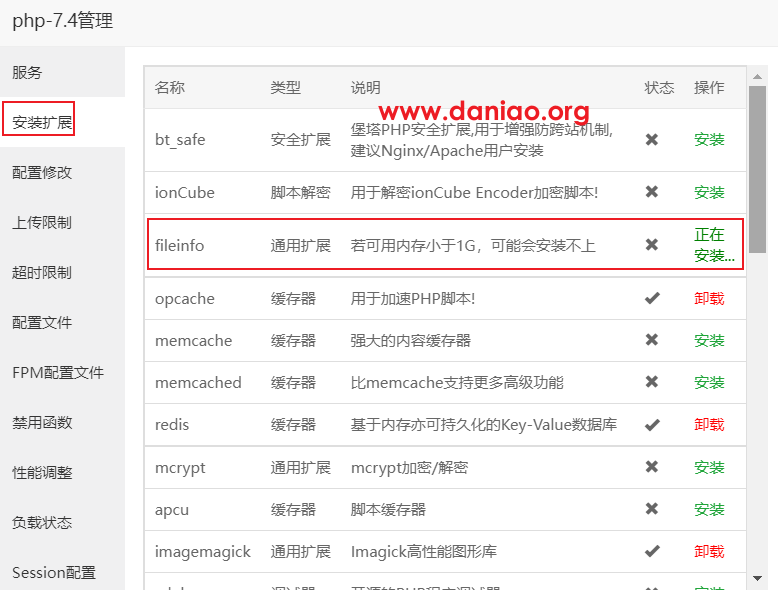Click the extension list scrollbar thumb
The image size is (778, 590).
click(x=757, y=169)
